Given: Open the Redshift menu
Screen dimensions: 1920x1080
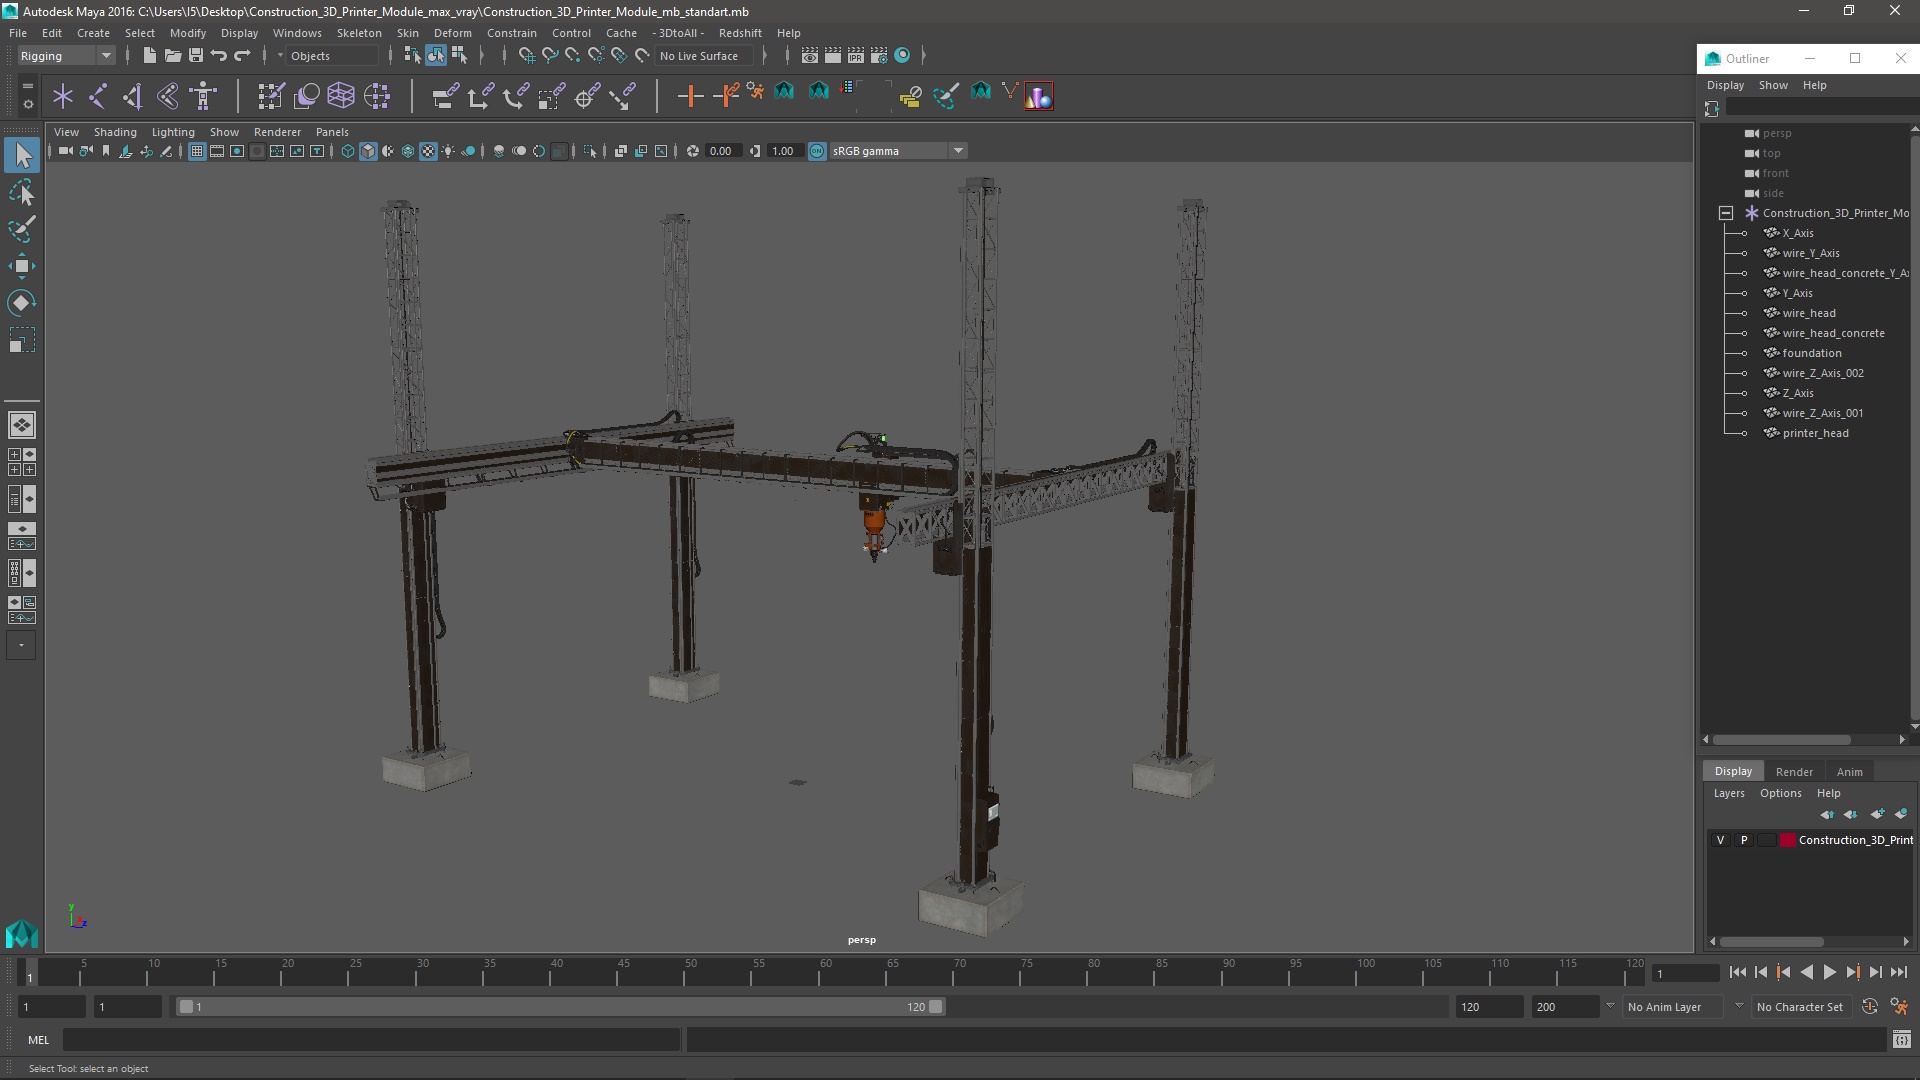Looking at the screenshot, I should click(x=740, y=33).
